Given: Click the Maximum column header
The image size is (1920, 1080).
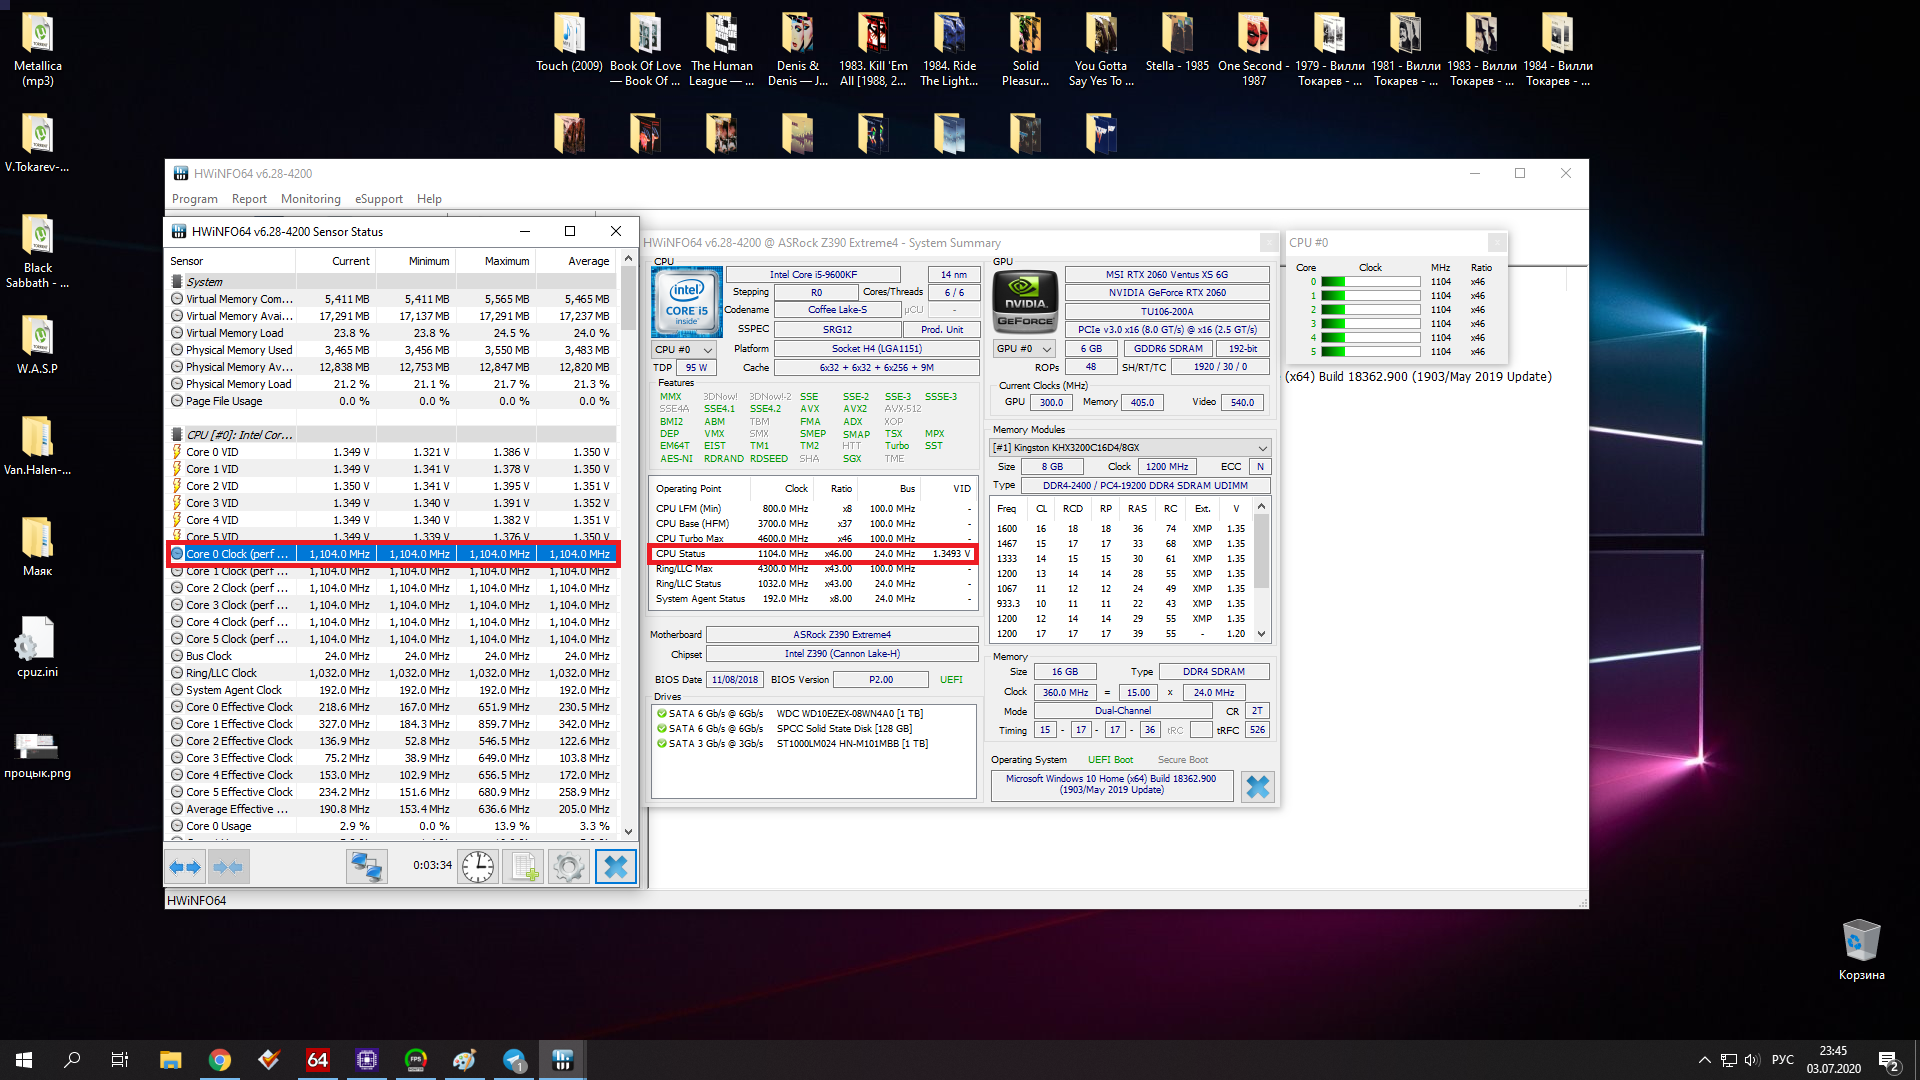Looking at the screenshot, I should tap(506, 261).
